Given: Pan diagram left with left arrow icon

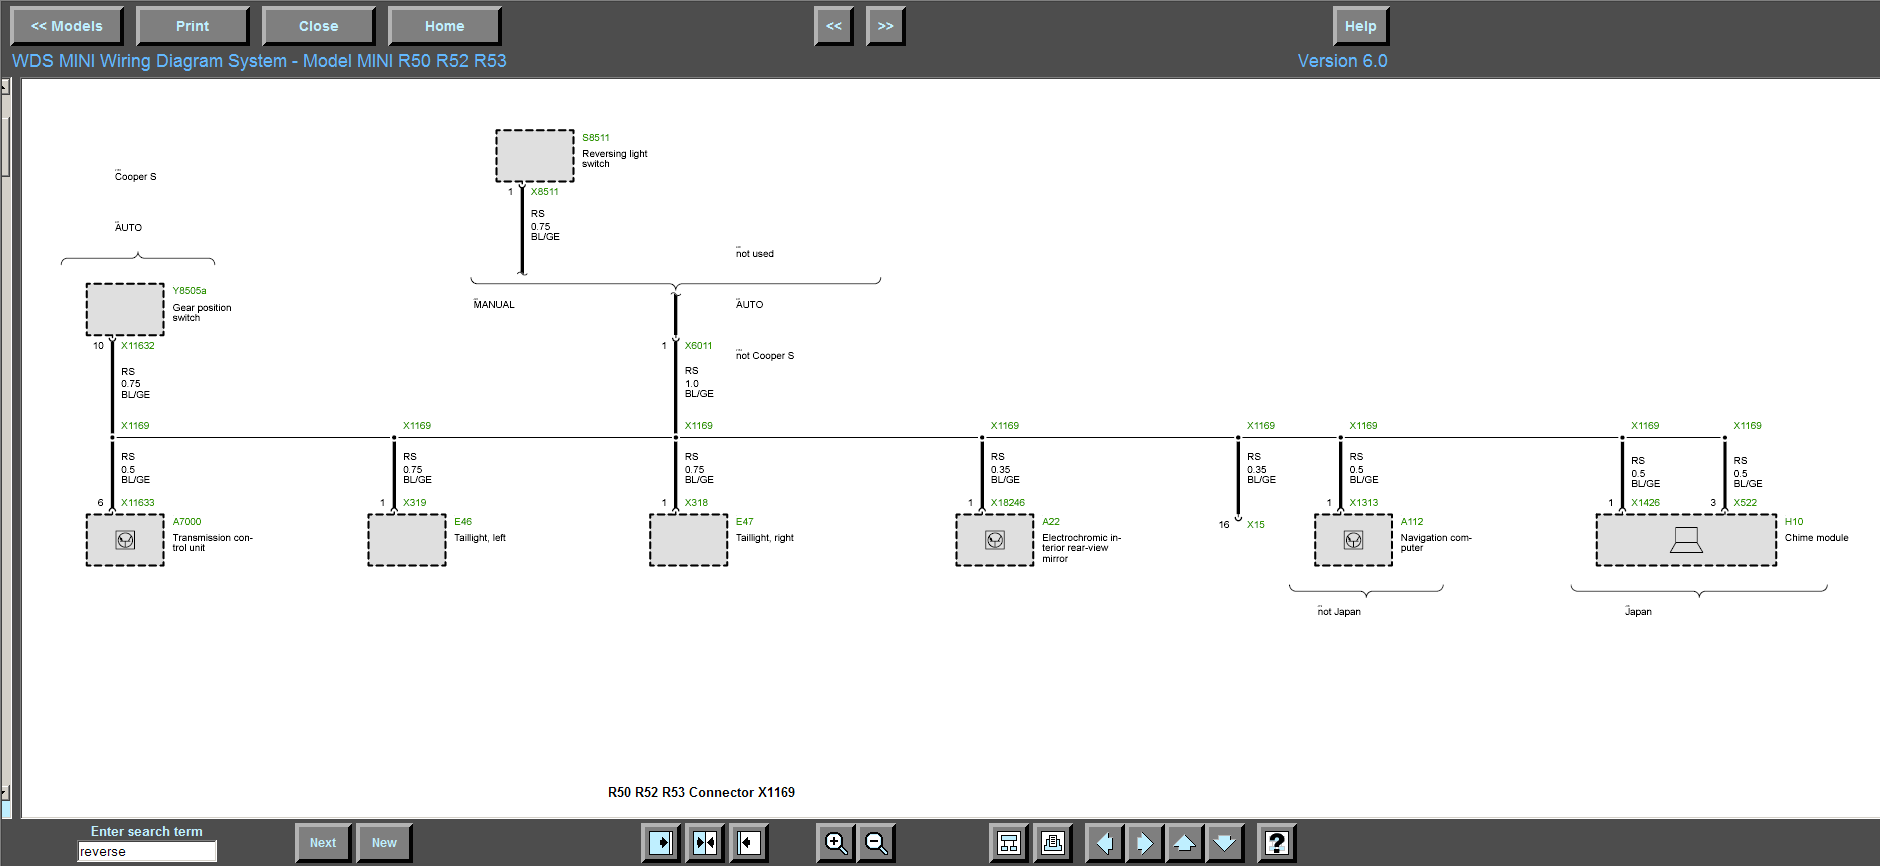Looking at the screenshot, I should tap(1104, 843).
